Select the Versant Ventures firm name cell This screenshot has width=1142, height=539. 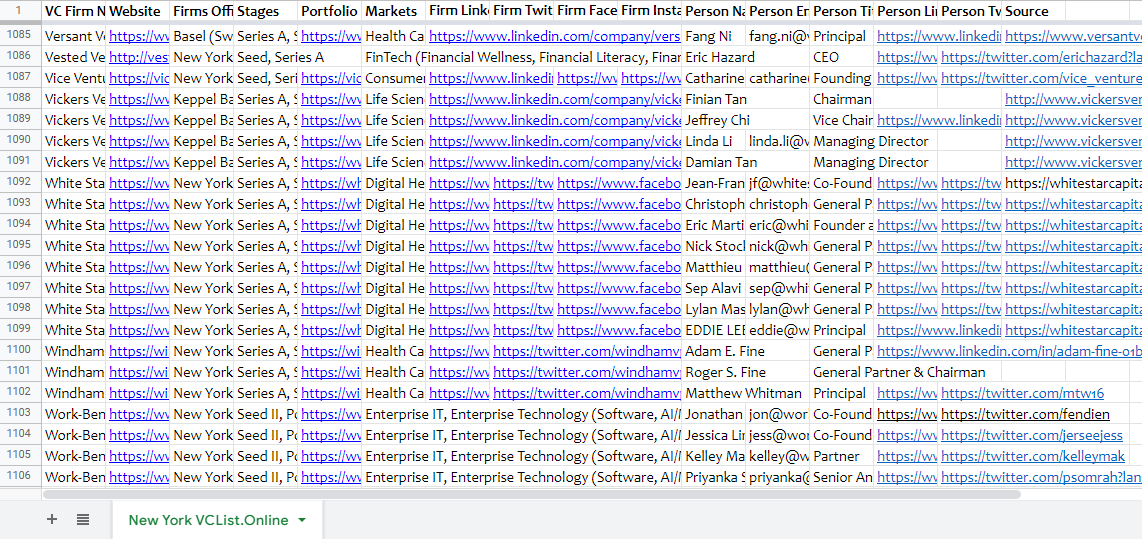click(x=74, y=36)
